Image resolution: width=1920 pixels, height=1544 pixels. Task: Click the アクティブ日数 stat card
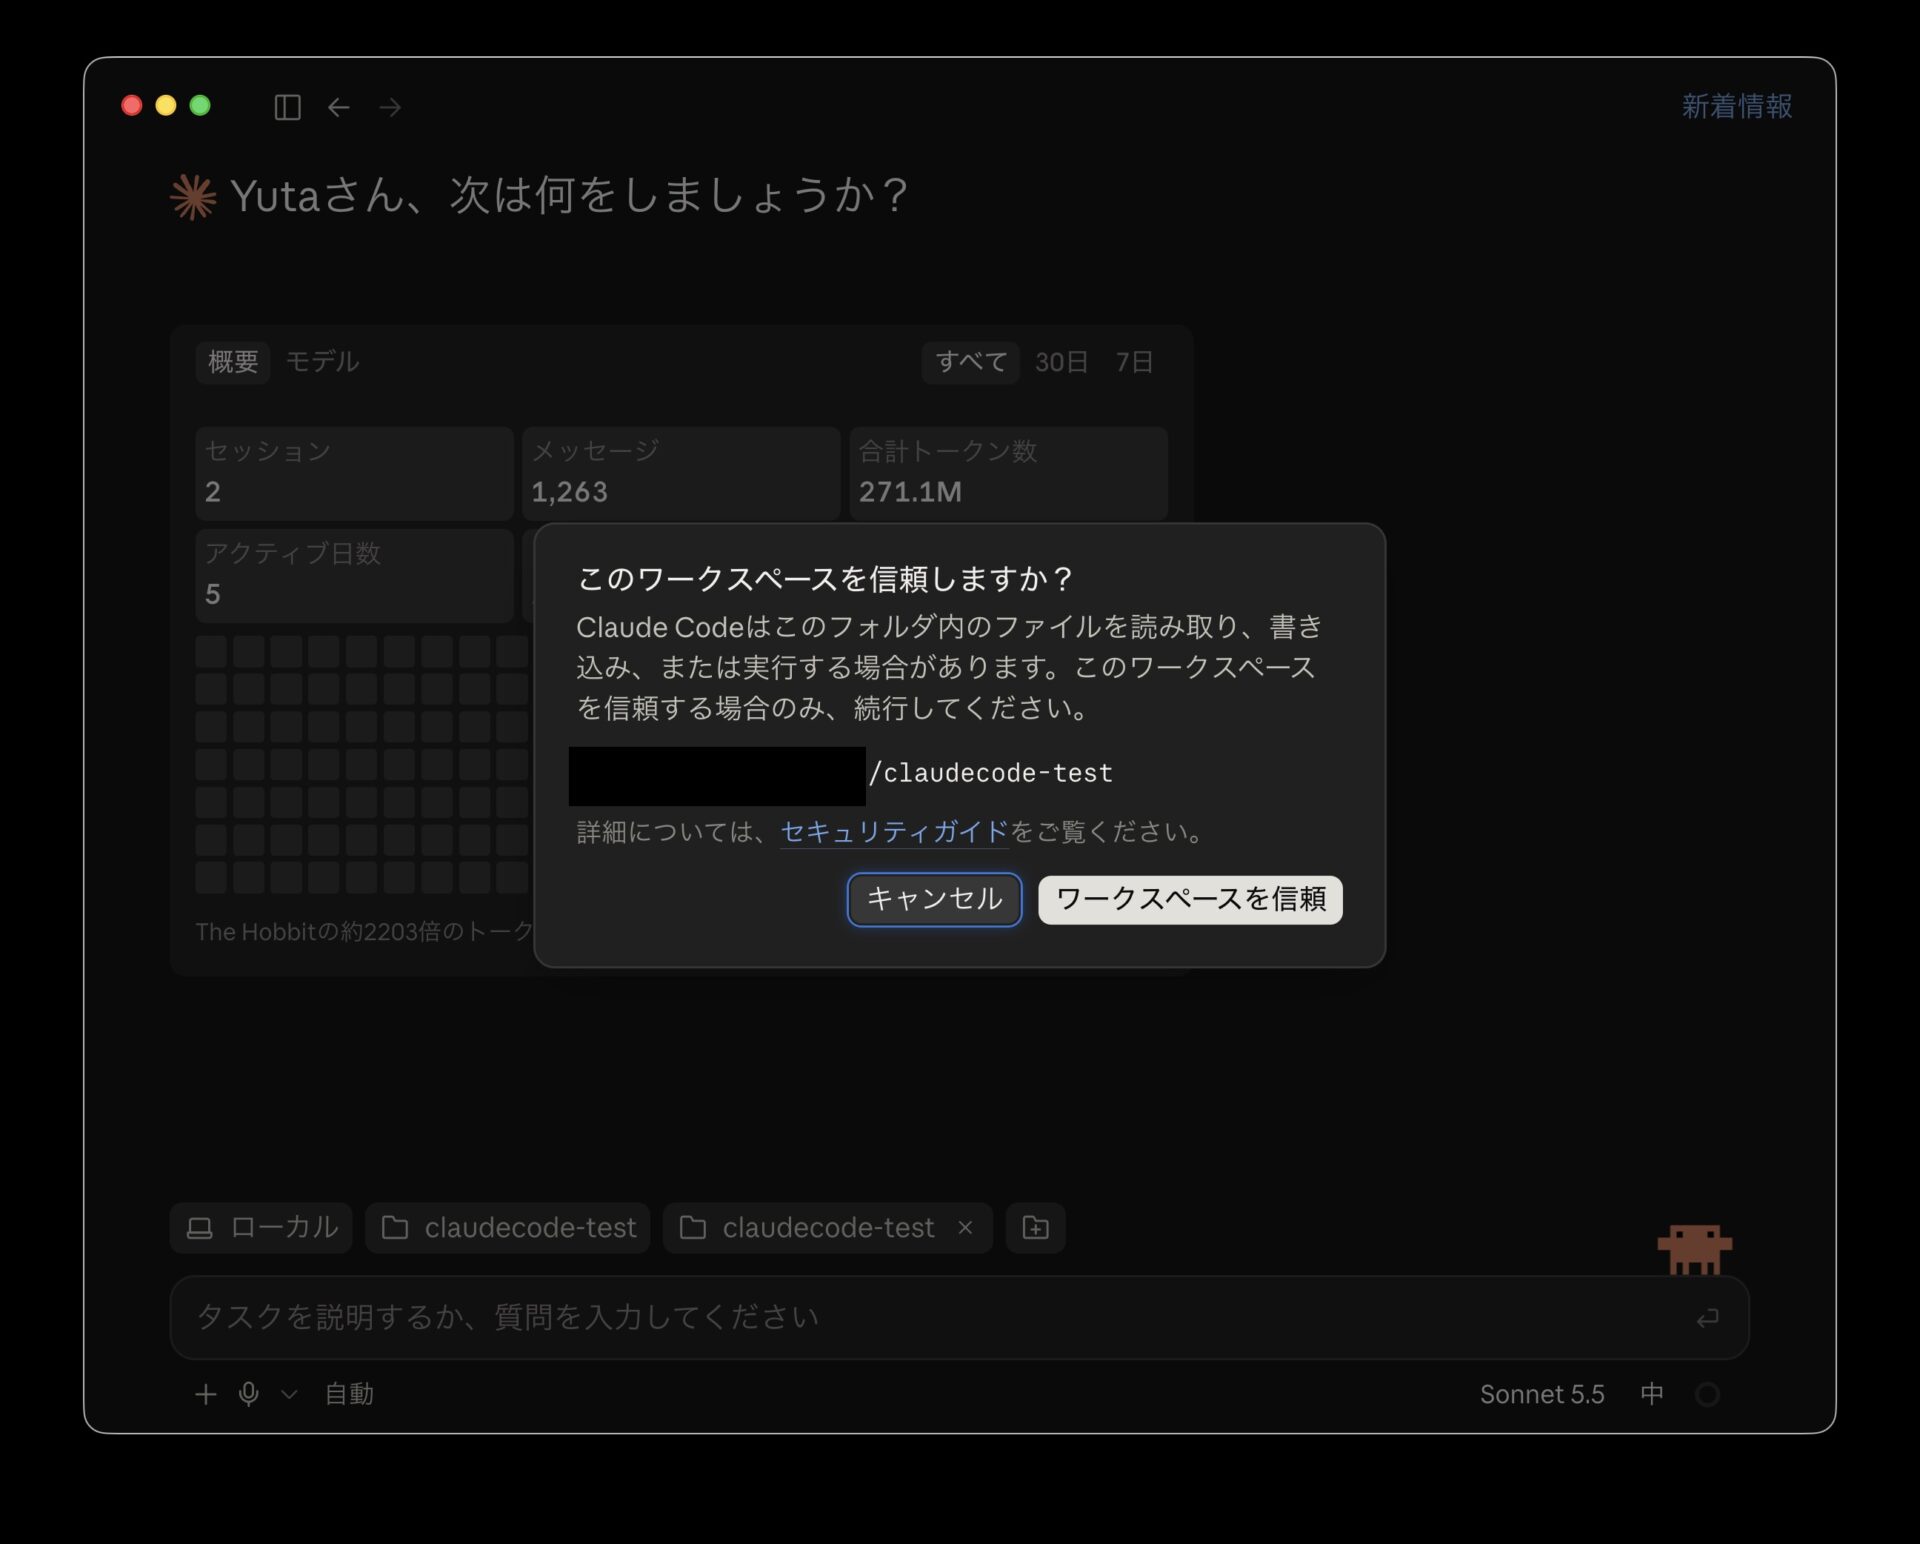click(354, 576)
